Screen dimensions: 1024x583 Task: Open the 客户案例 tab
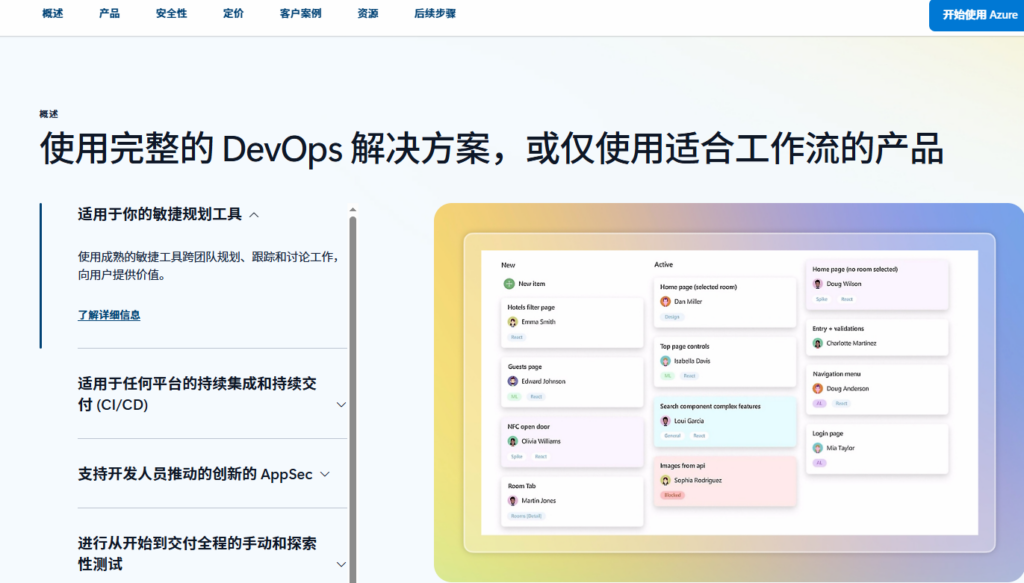[x=300, y=13]
